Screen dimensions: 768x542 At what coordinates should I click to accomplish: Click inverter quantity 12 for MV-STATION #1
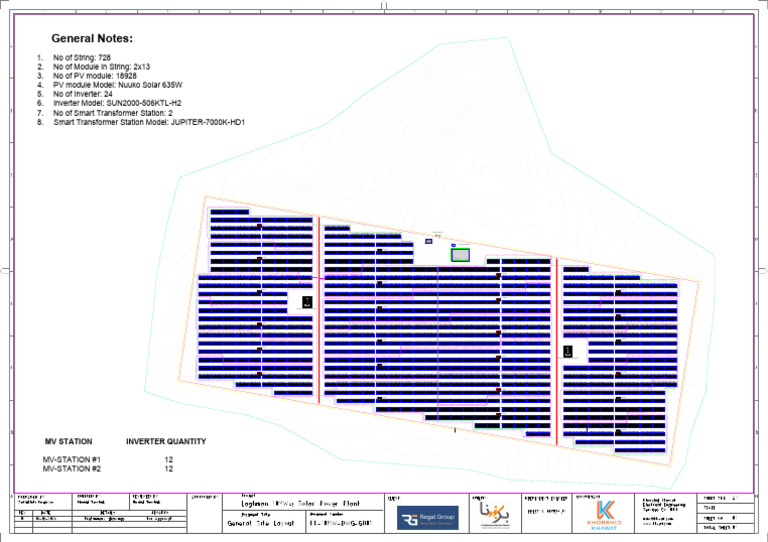tap(168, 460)
